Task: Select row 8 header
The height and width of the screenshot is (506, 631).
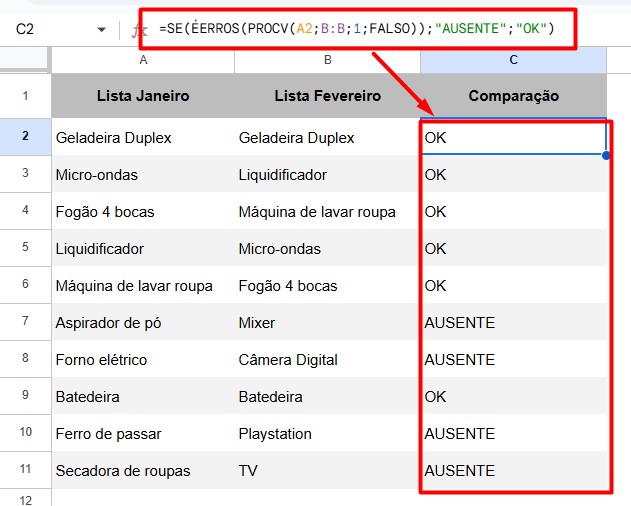Action: tap(25, 359)
